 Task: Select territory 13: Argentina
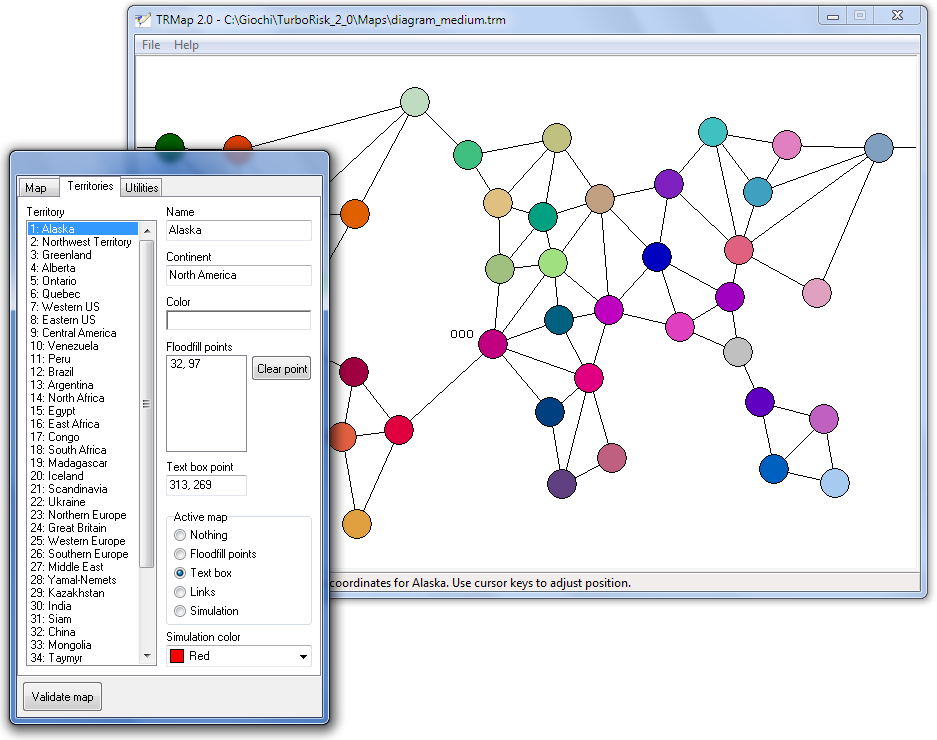(83, 385)
